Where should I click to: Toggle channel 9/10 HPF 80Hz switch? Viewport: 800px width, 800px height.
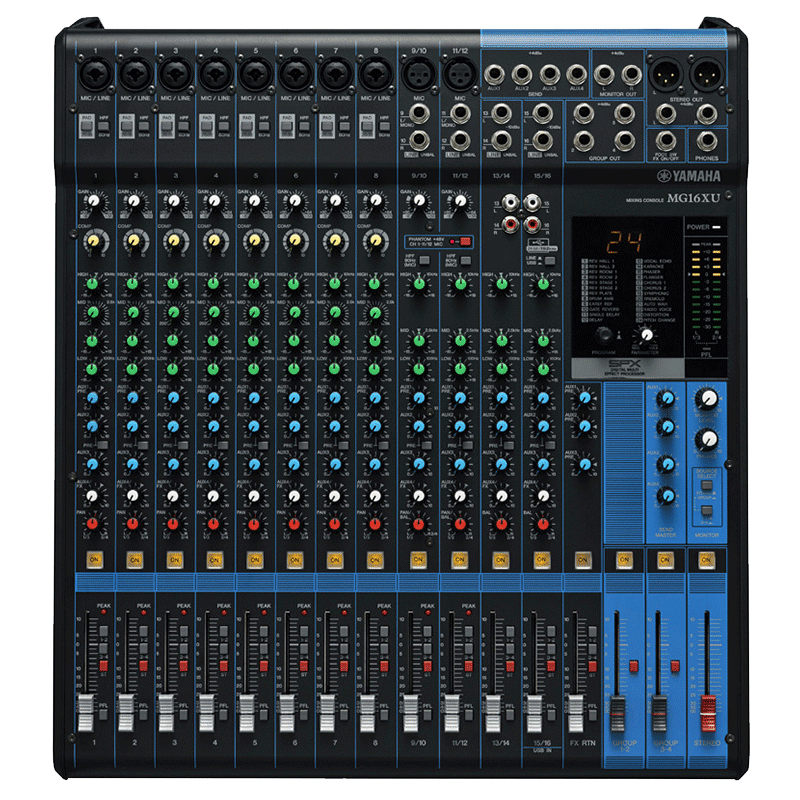coord(424,261)
